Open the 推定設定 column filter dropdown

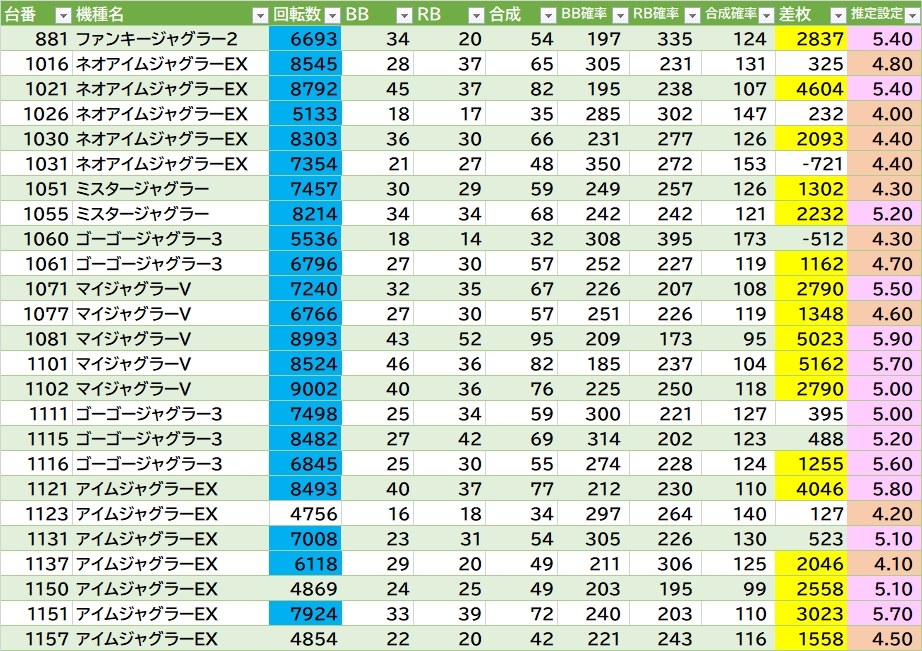[x=913, y=15]
